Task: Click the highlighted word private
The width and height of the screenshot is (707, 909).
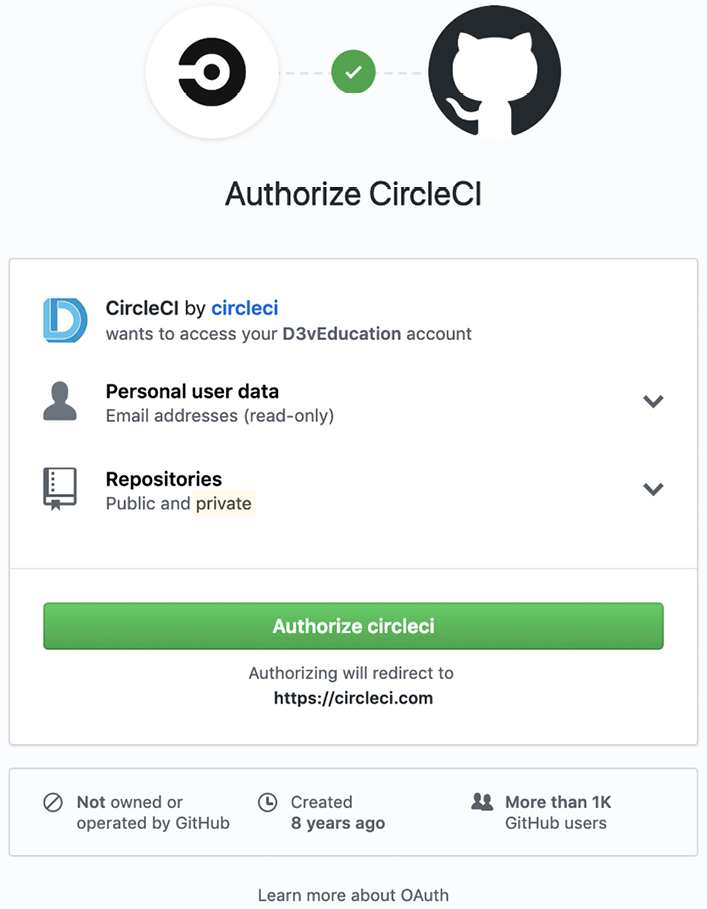Action: [224, 504]
